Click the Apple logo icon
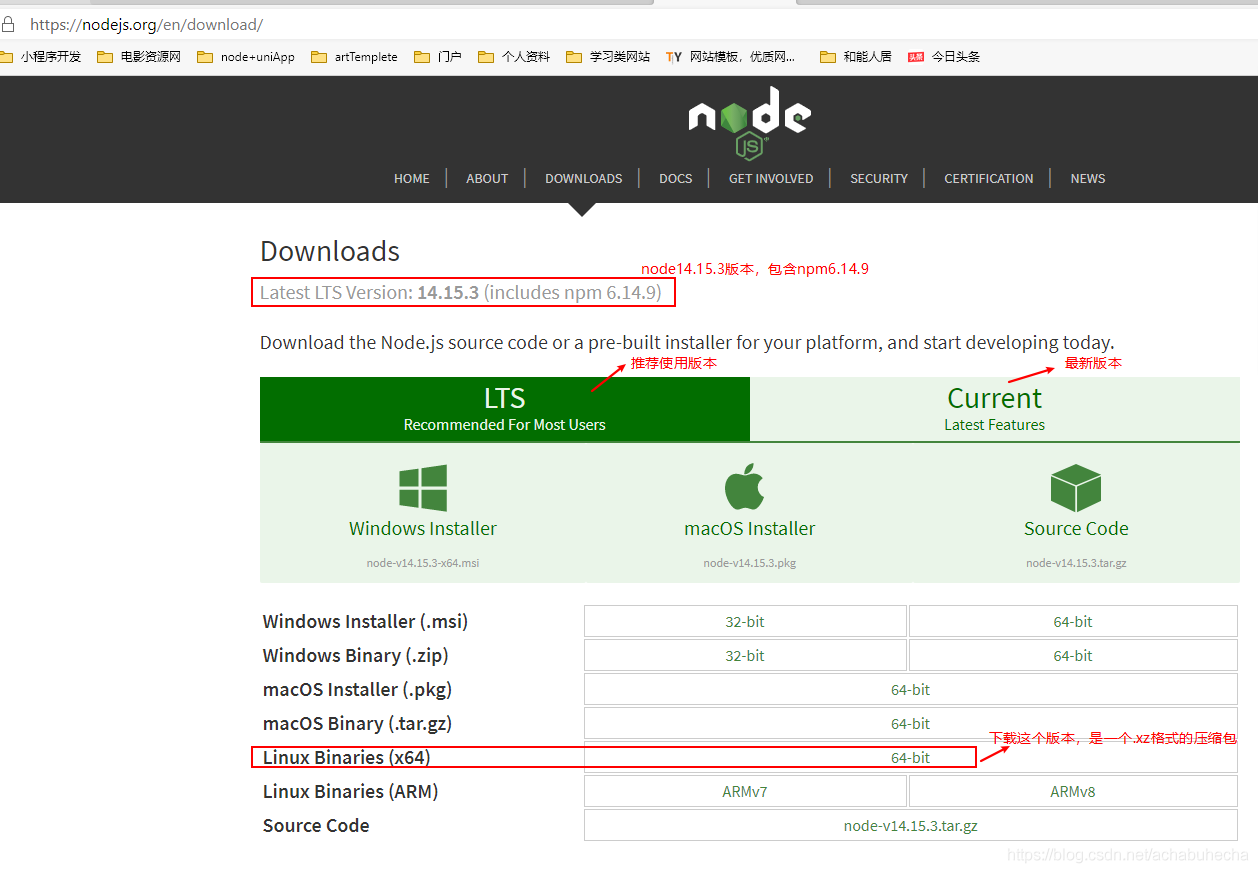 click(x=745, y=487)
